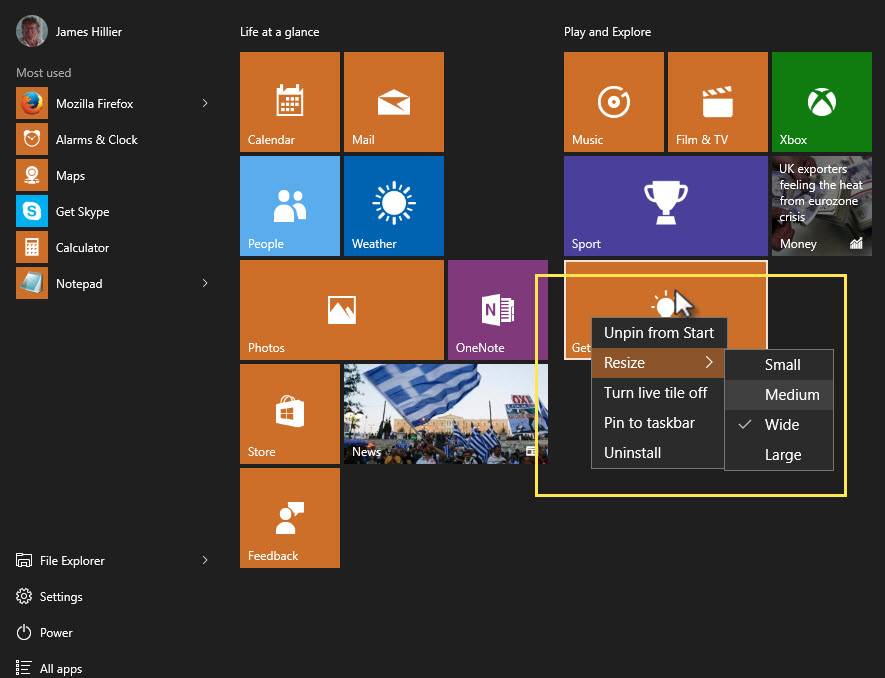Click the Power icon
The width and height of the screenshot is (885, 678).
(x=24, y=632)
